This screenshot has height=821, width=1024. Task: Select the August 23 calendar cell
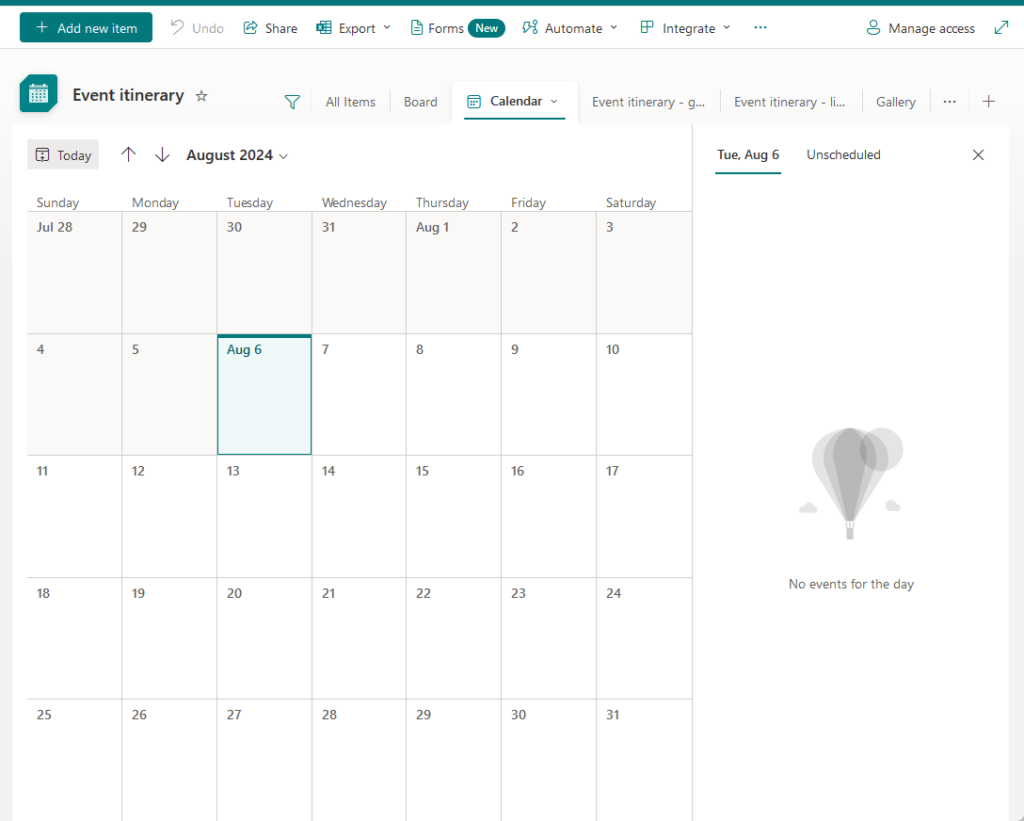[549, 638]
